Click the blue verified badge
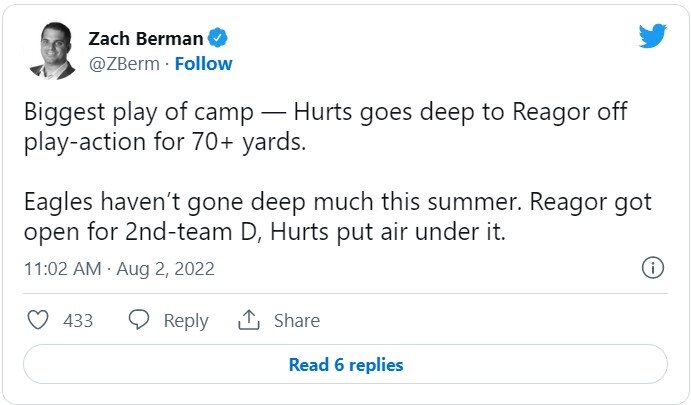Viewport: 691px width, 405px height. point(217,39)
